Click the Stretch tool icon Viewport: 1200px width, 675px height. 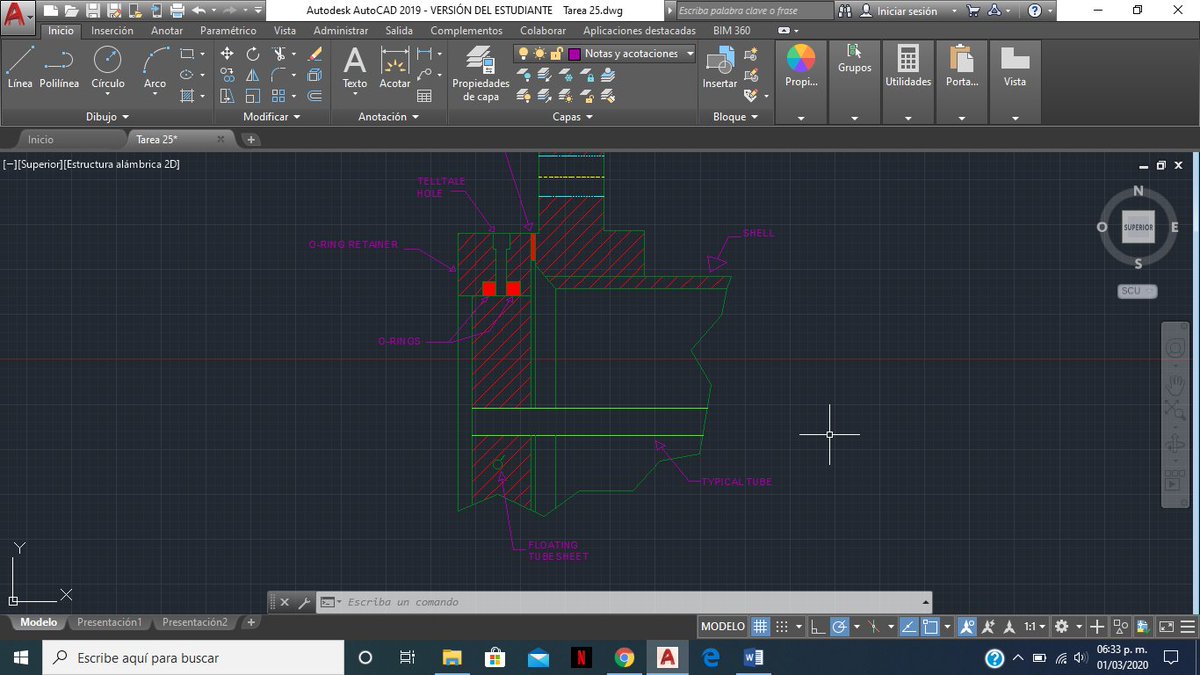[227, 96]
